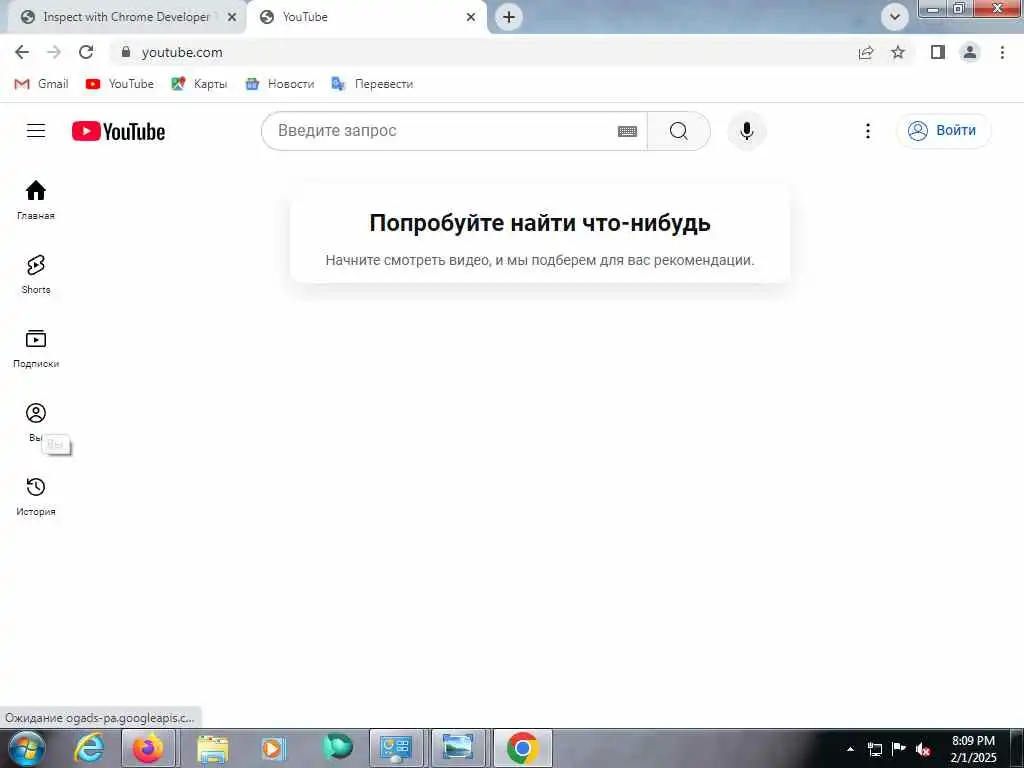Open Windows Start menu
Viewport: 1024px width, 768px height.
point(27,748)
